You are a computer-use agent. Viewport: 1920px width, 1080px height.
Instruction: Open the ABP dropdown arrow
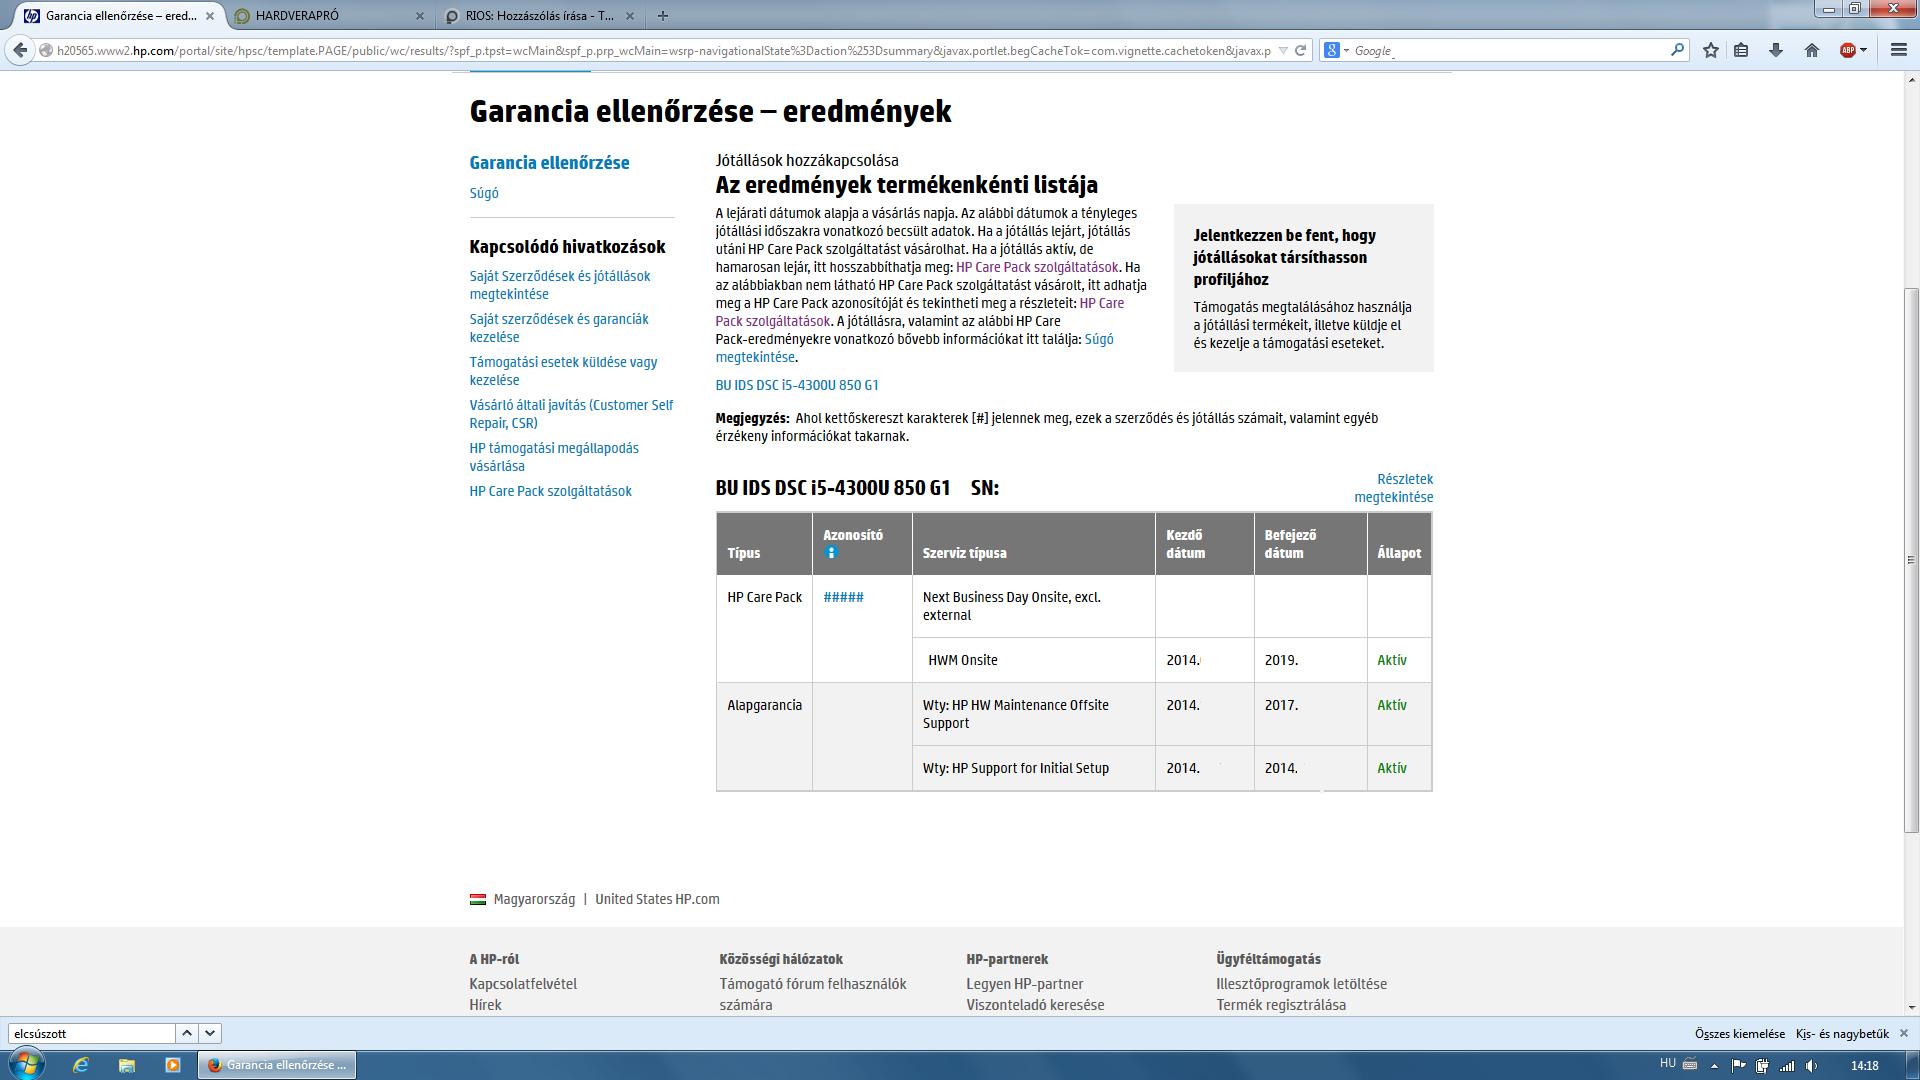pos(1863,50)
